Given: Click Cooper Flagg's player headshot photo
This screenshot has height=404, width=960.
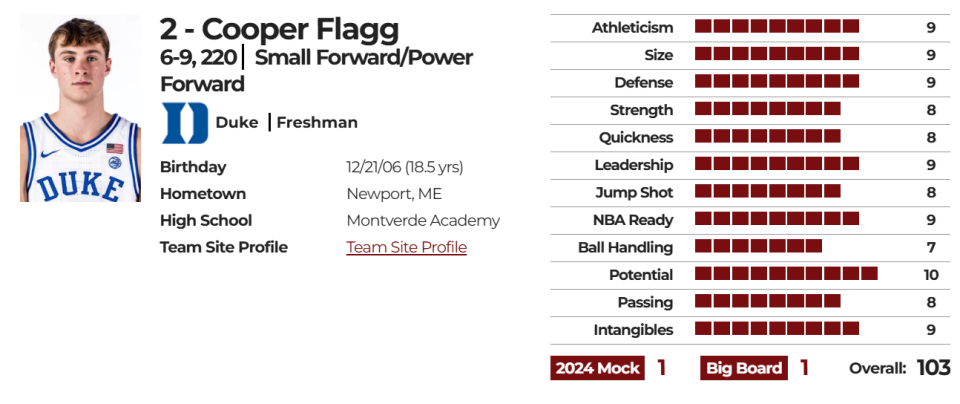Looking at the screenshot, I should [81, 108].
